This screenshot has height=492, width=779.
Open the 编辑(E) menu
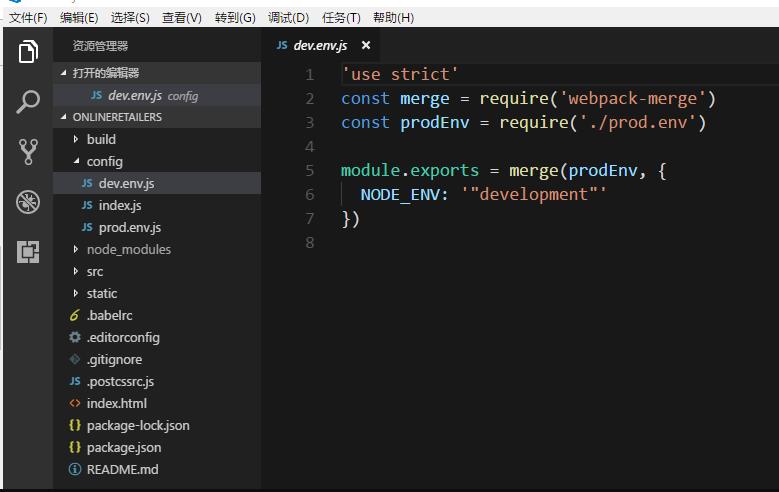[x=79, y=18]
